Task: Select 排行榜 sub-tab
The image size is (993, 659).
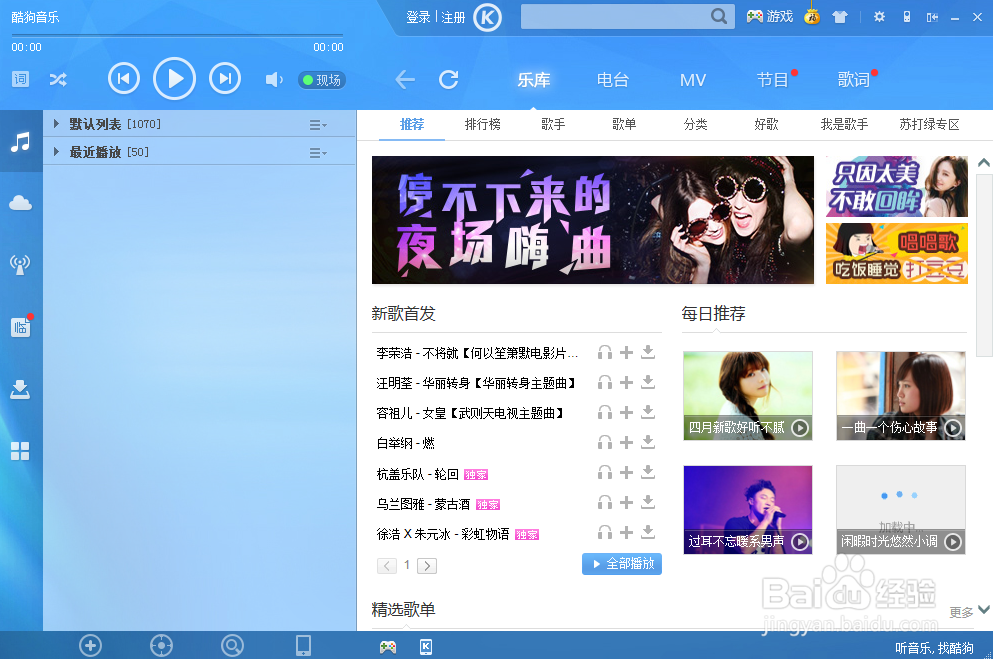Action: point(483,124)
